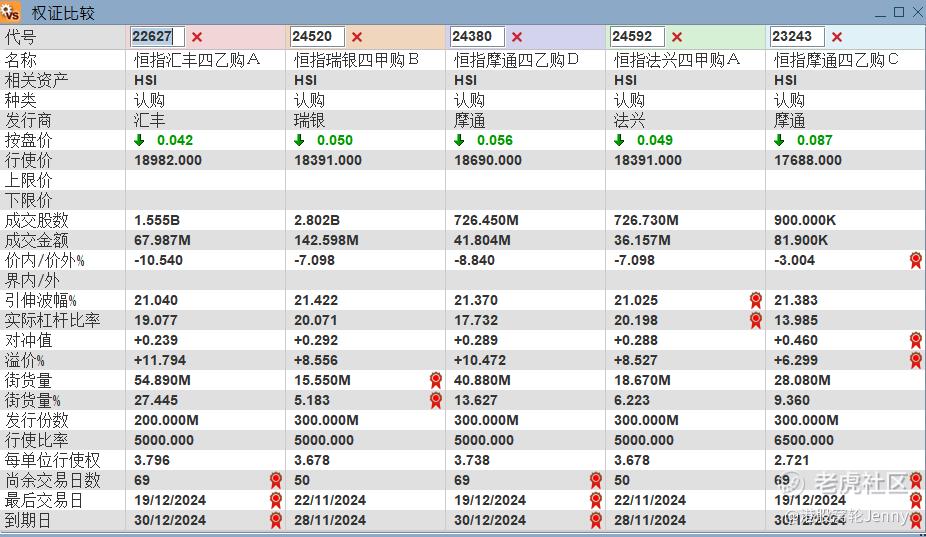Click strike price 18690.000
Screen dimensions: 926x537
pos(488,160)
